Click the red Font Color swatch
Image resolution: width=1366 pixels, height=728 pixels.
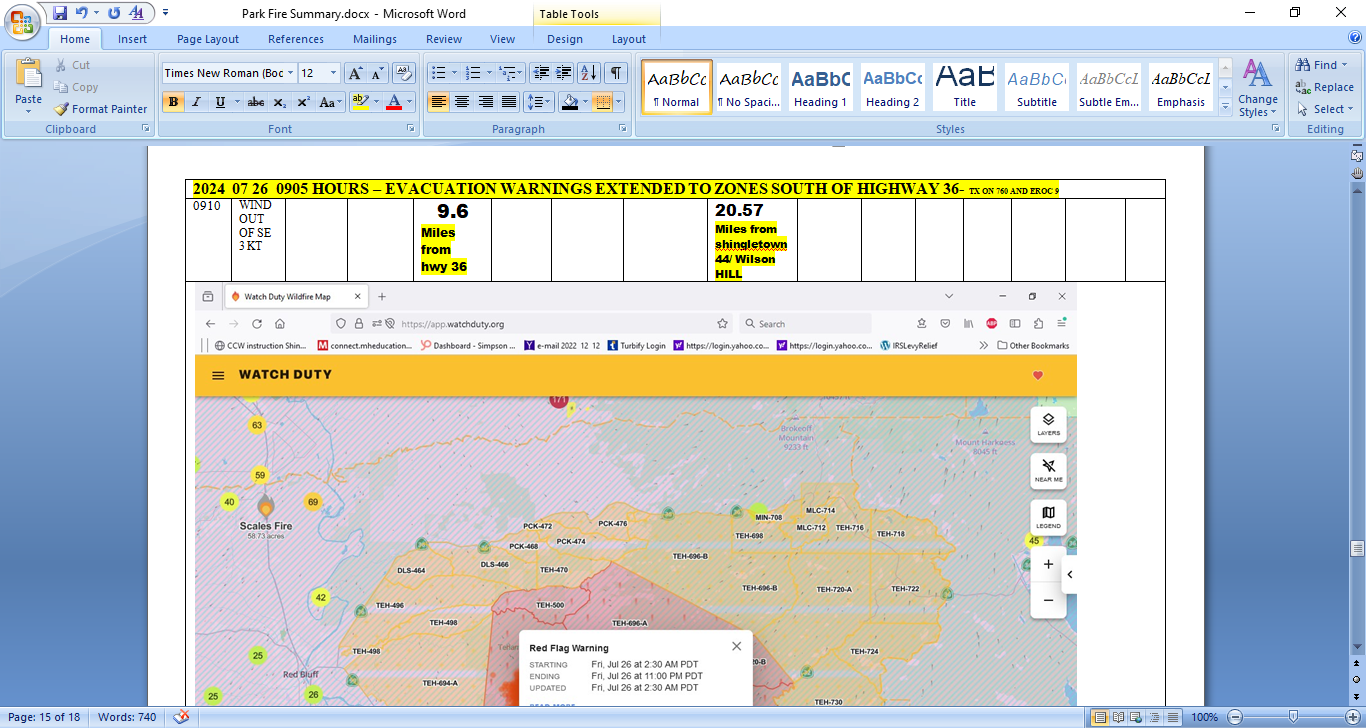tap(394, 102)
